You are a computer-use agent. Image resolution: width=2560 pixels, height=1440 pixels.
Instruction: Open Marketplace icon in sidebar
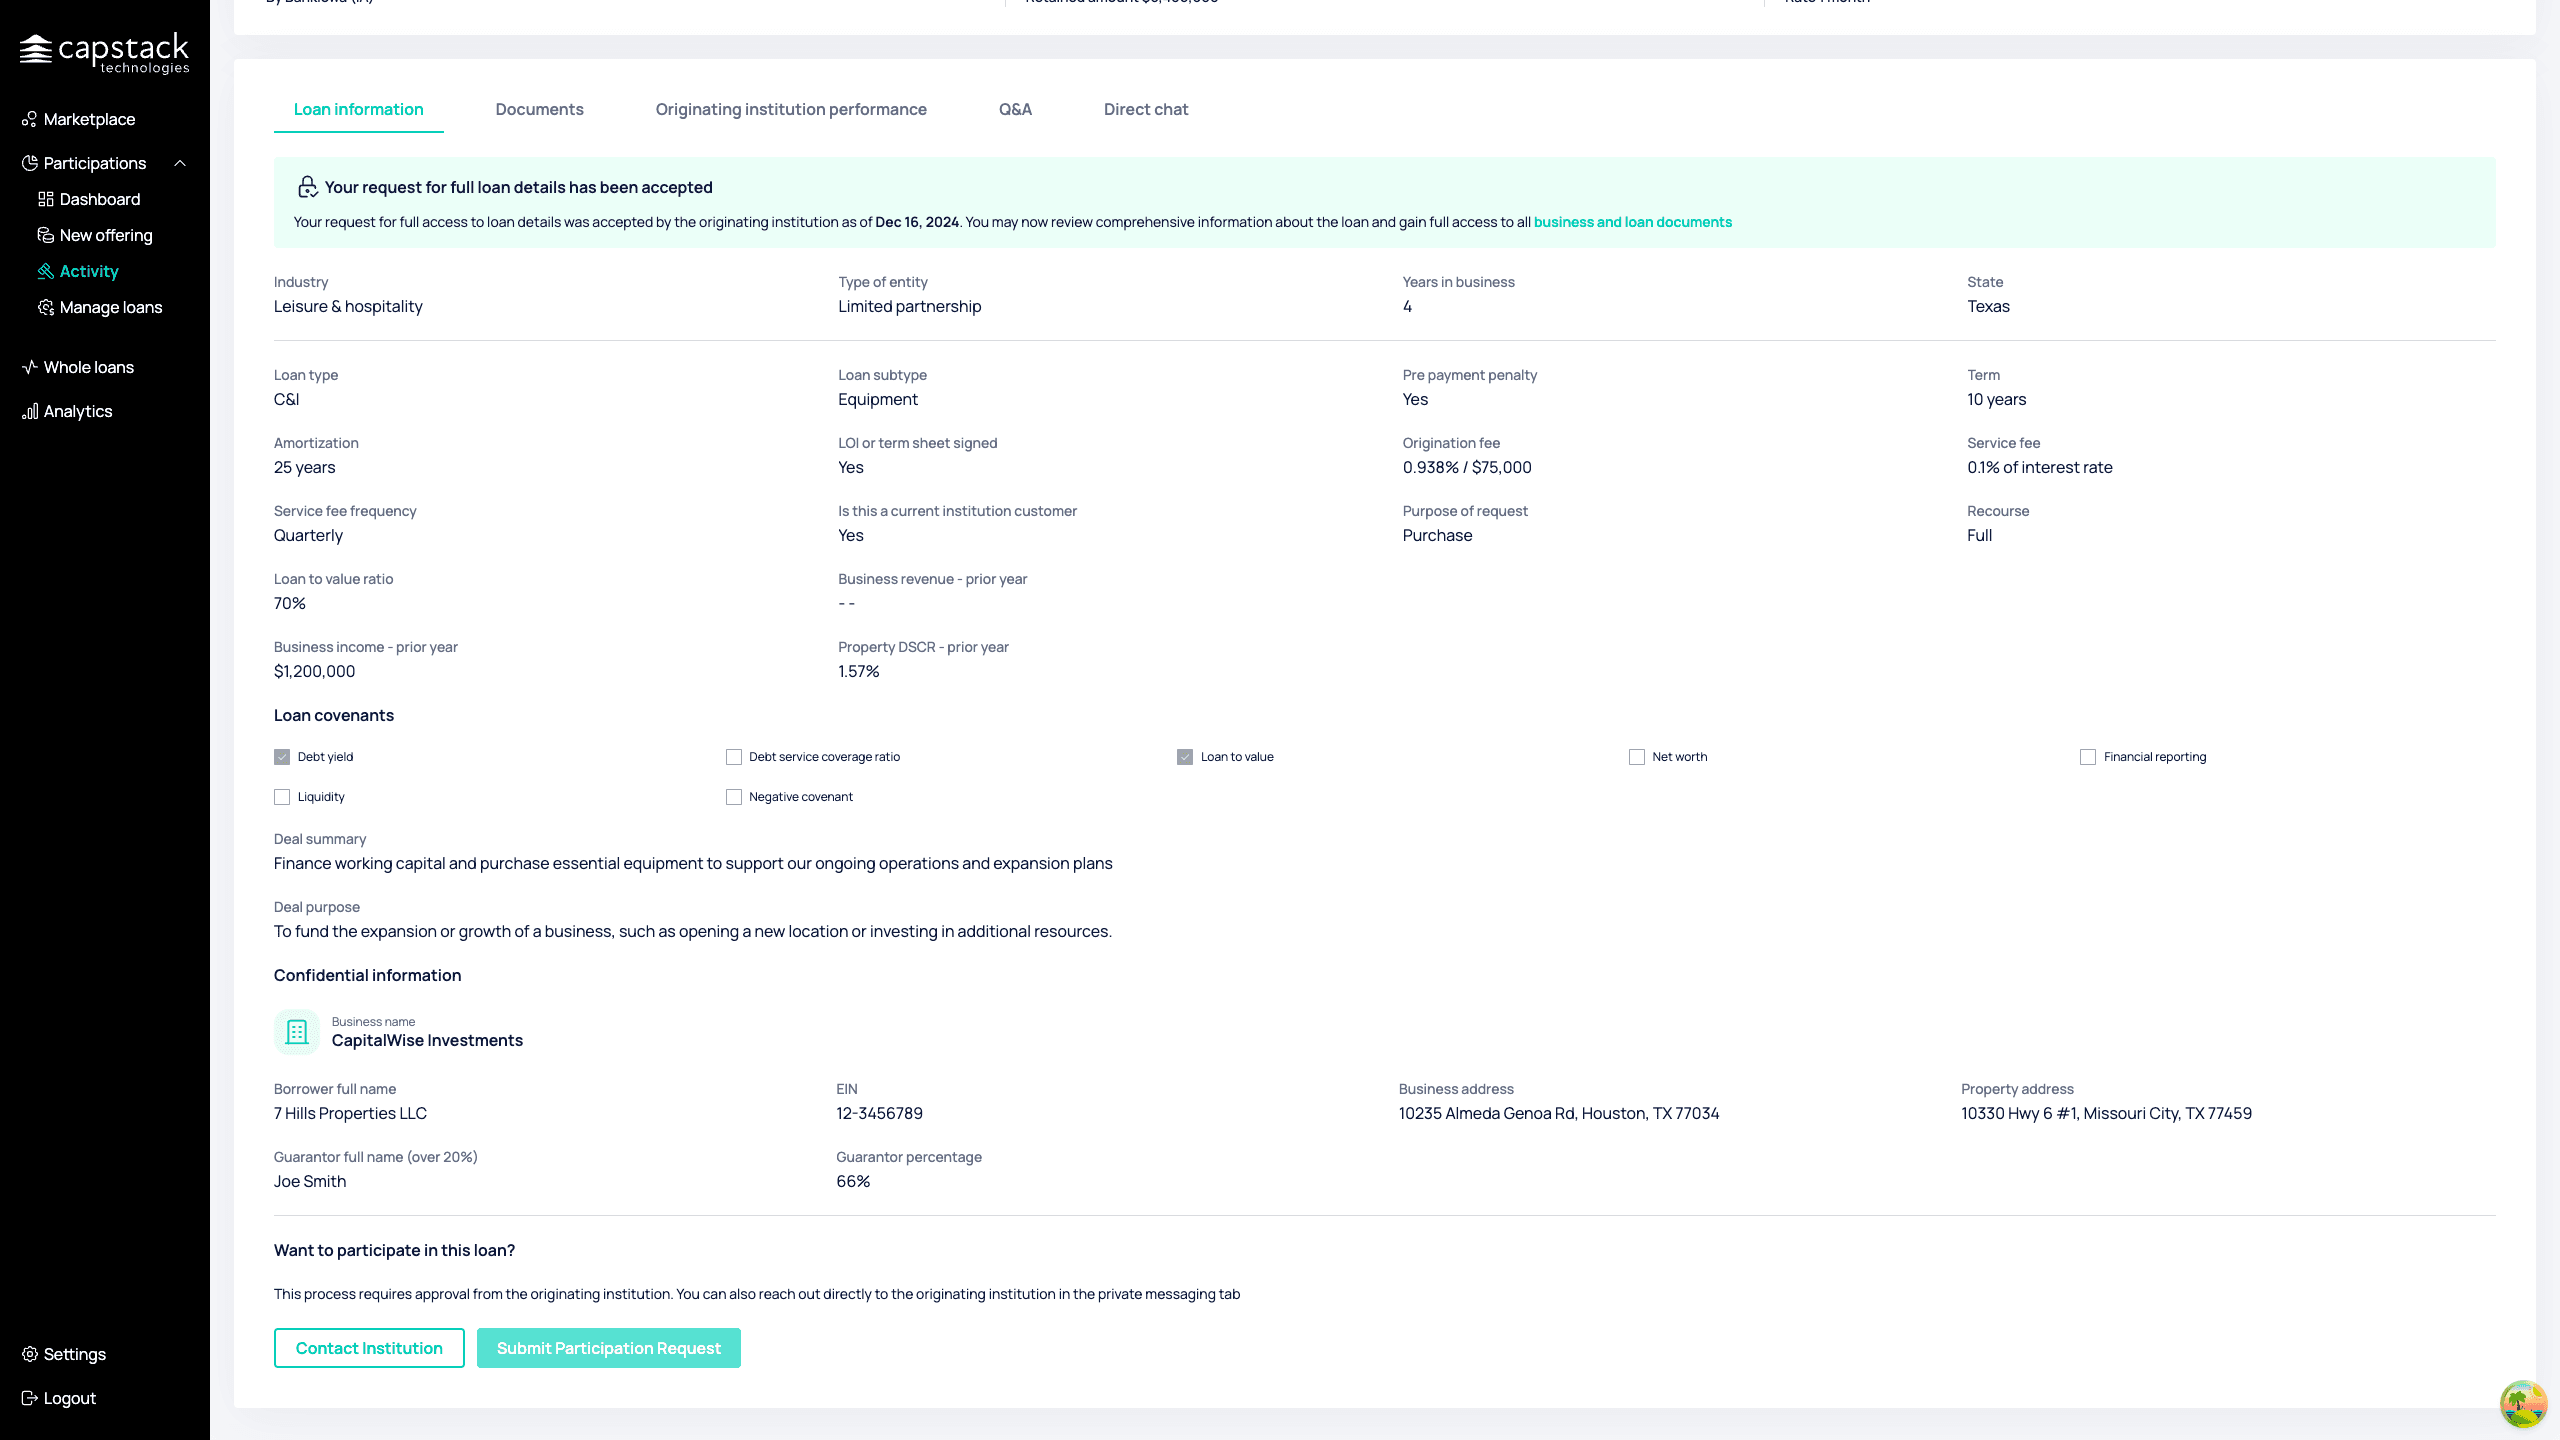coord(30,120)
